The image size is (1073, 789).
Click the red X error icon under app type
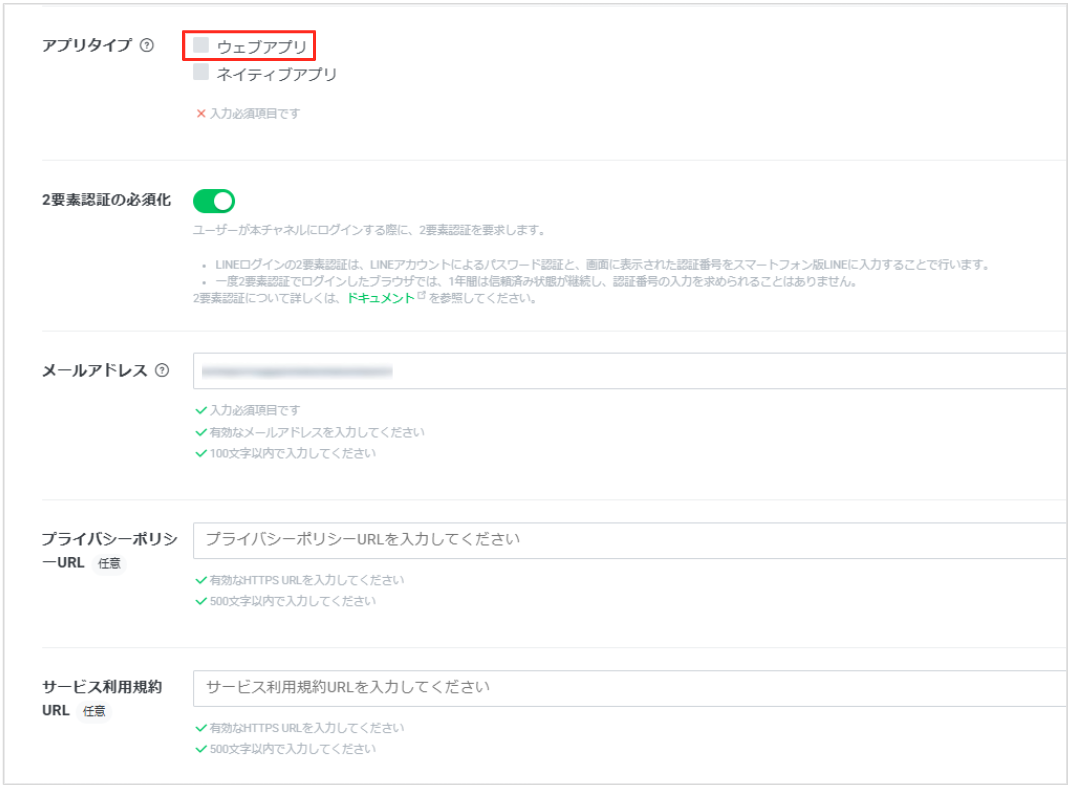(x=200, y=114)
